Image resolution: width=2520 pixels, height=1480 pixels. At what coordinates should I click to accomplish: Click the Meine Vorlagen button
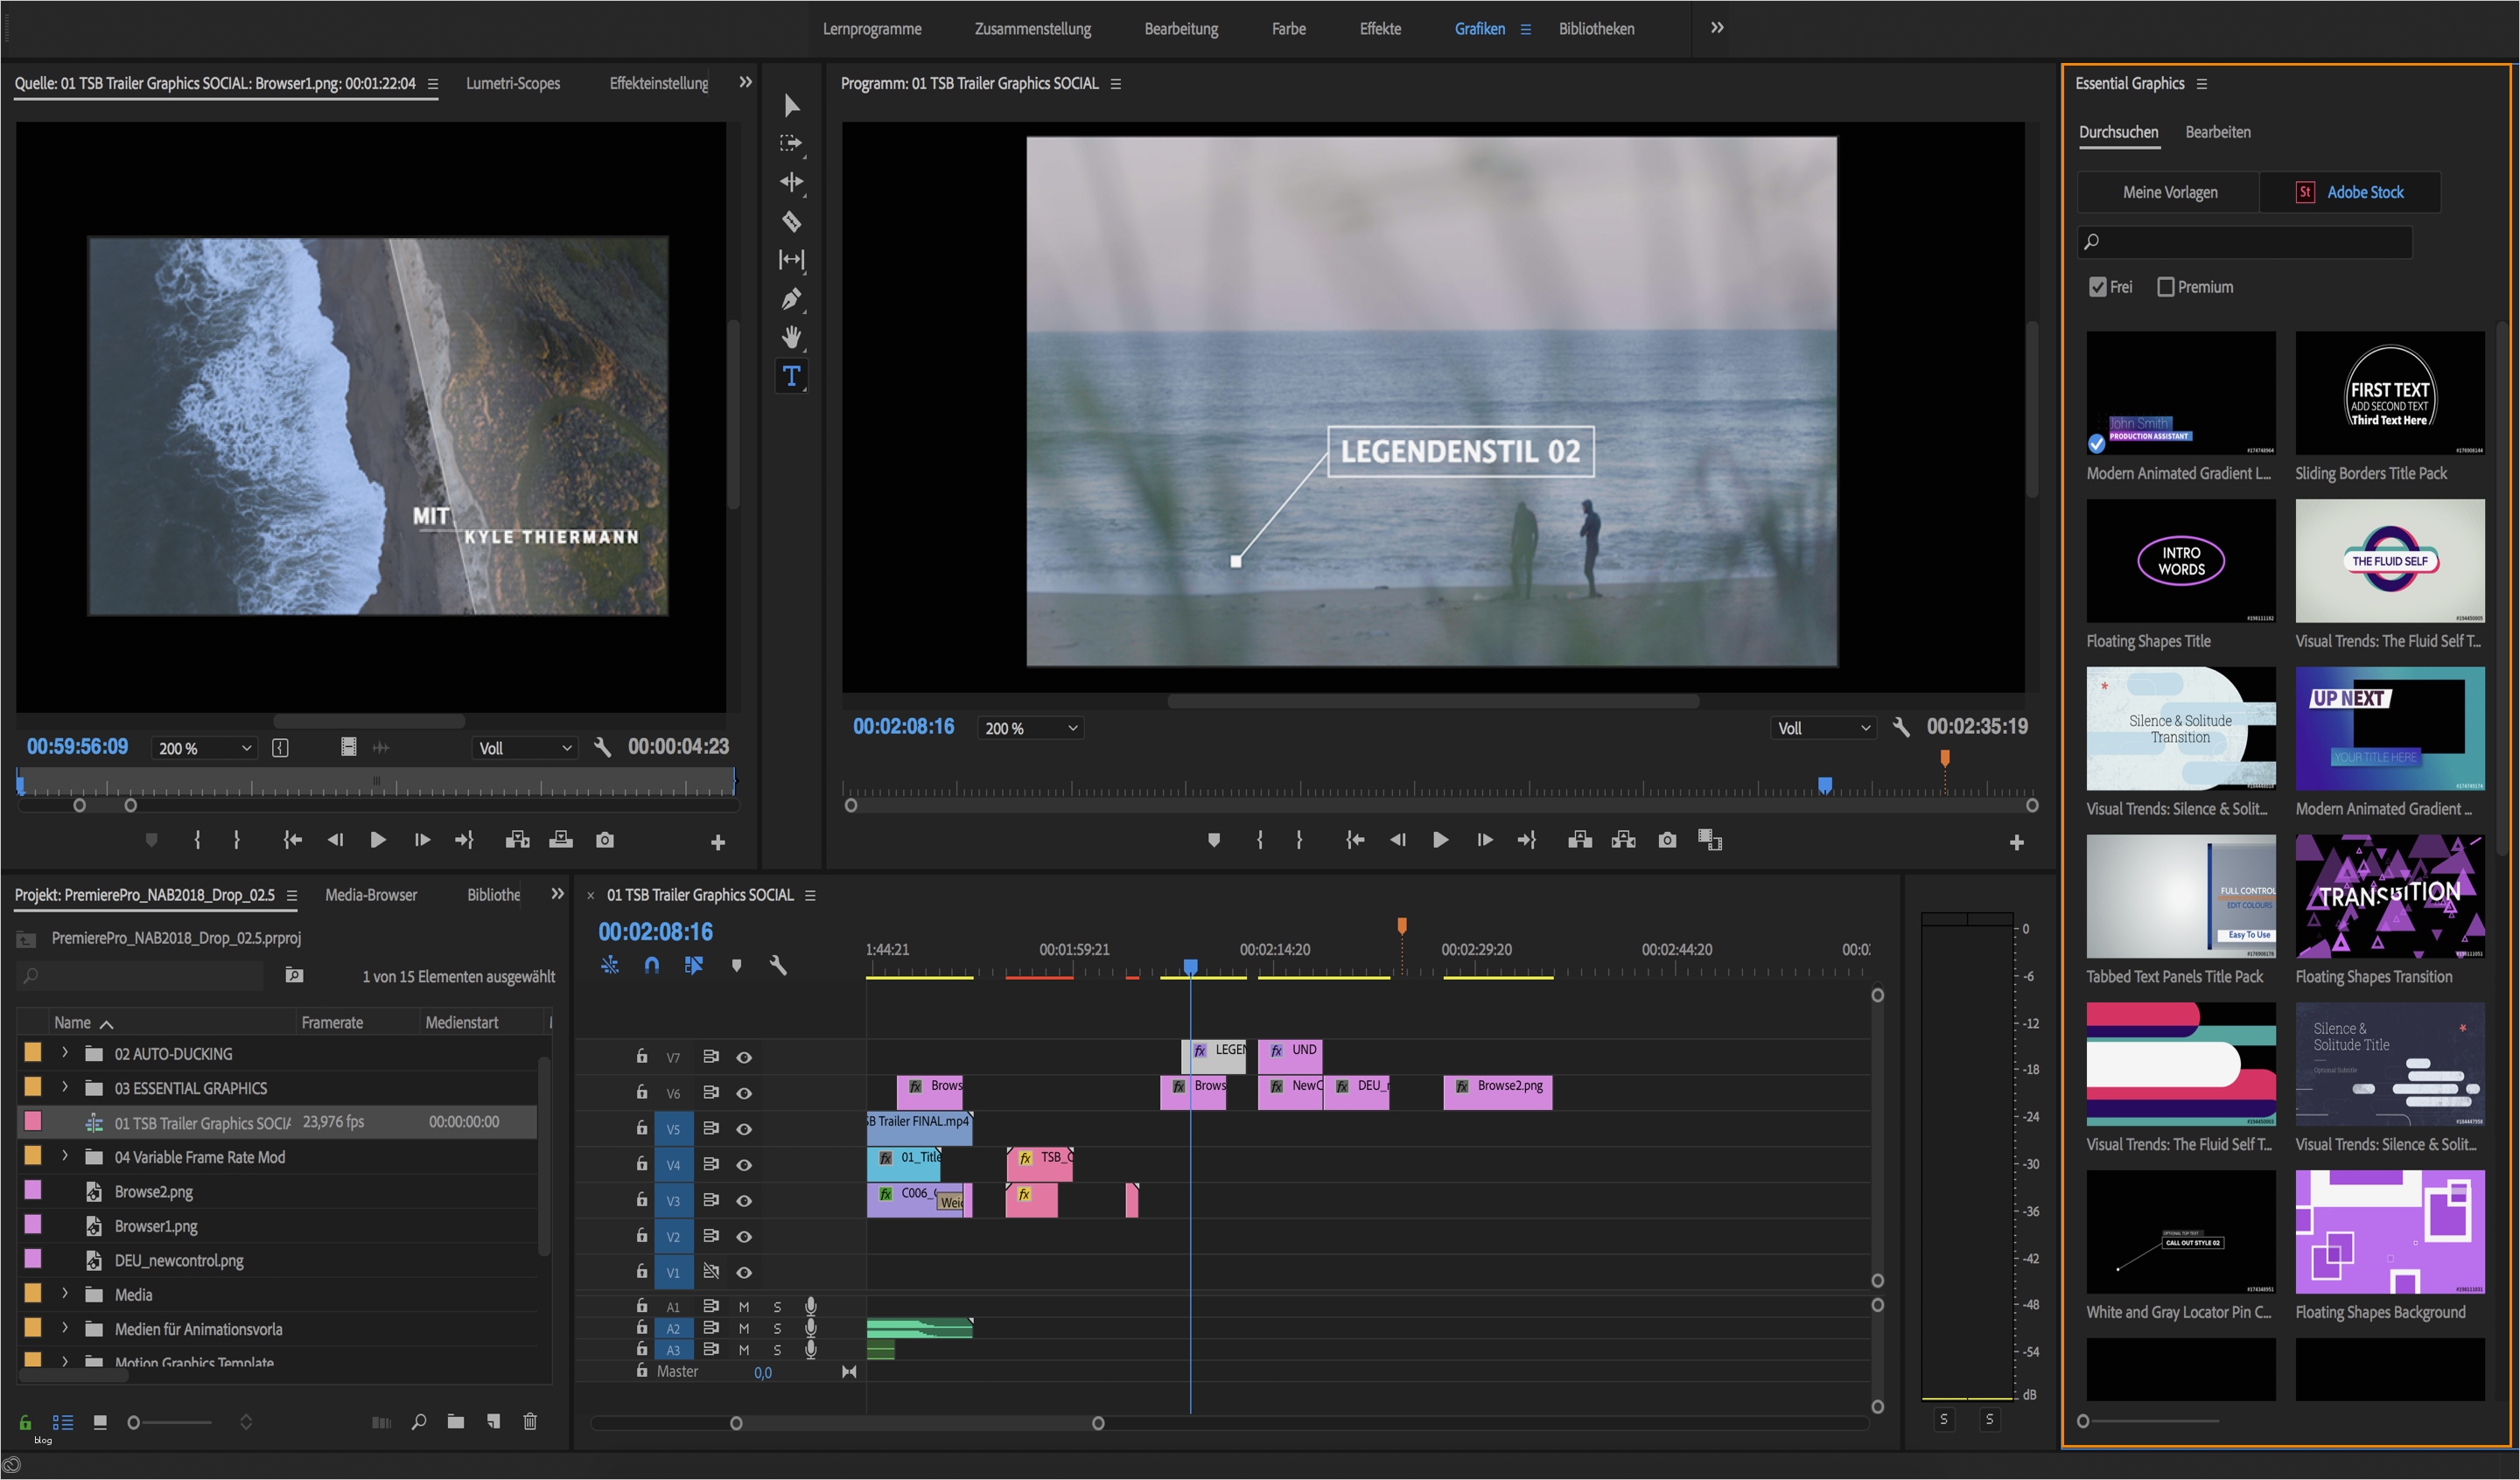2169,192
